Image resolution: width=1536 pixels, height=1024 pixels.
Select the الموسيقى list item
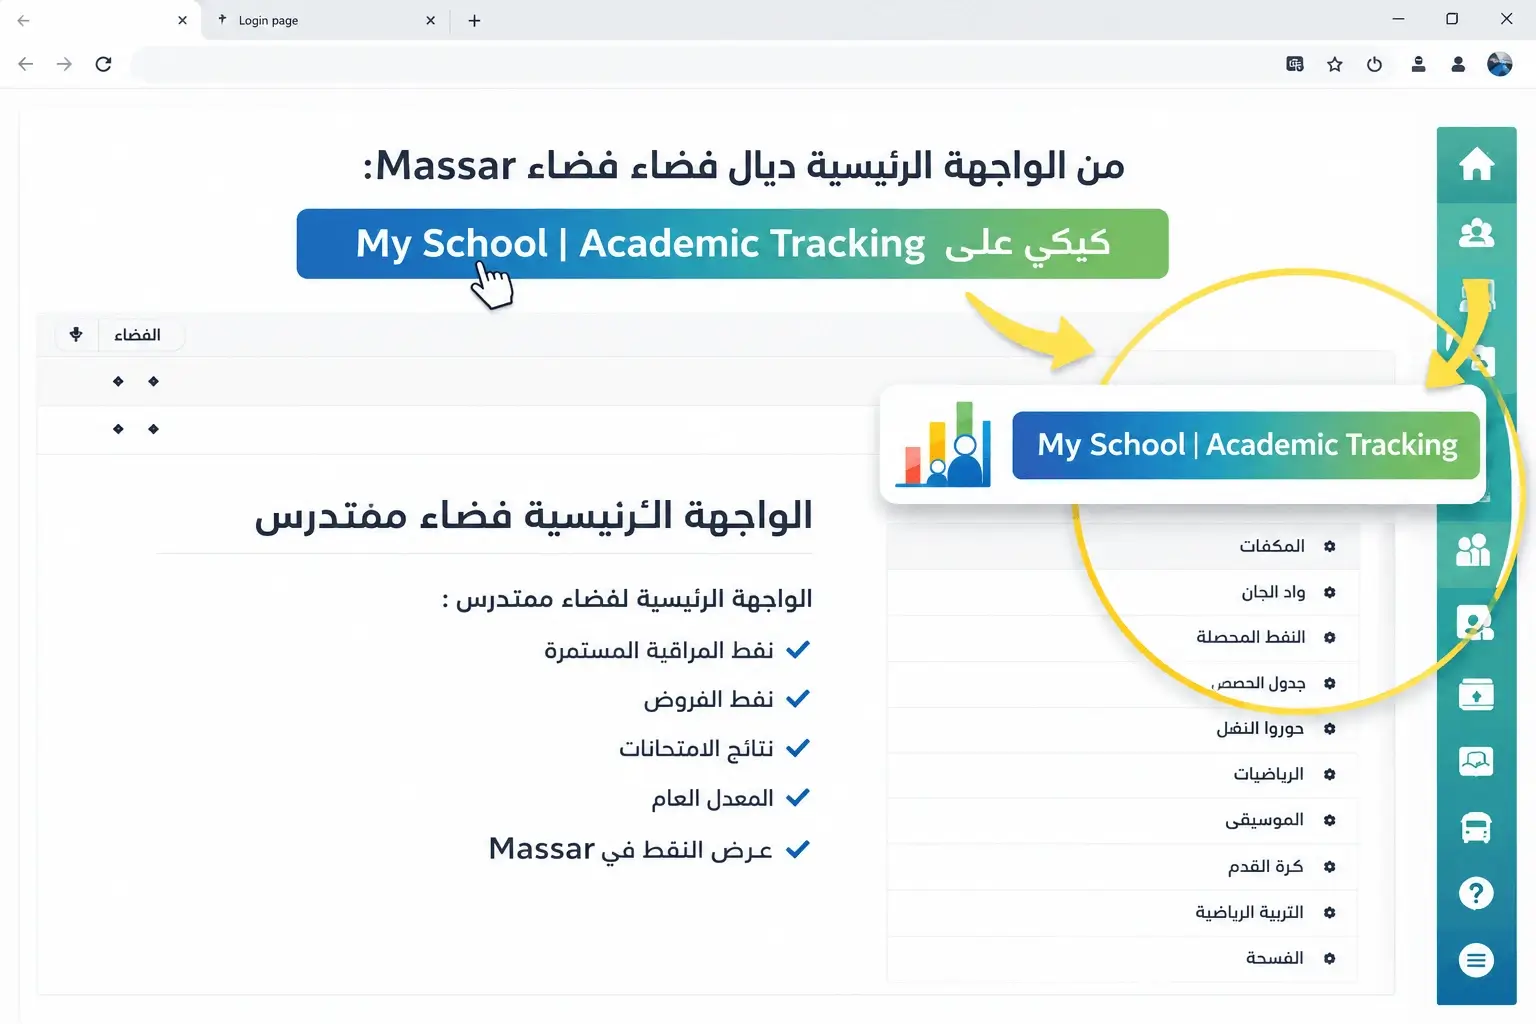(1123, 820)
